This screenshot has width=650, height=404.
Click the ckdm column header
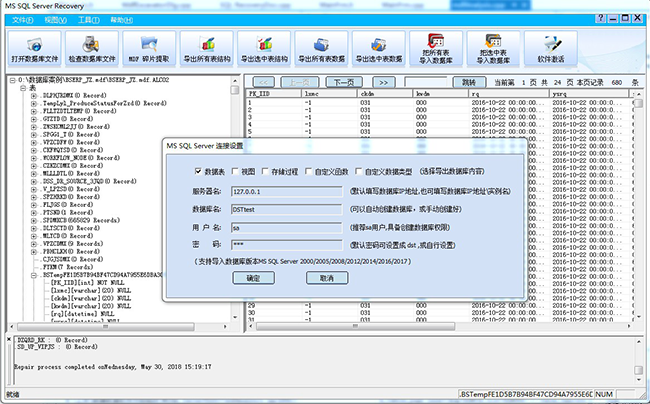click(386, 94)
